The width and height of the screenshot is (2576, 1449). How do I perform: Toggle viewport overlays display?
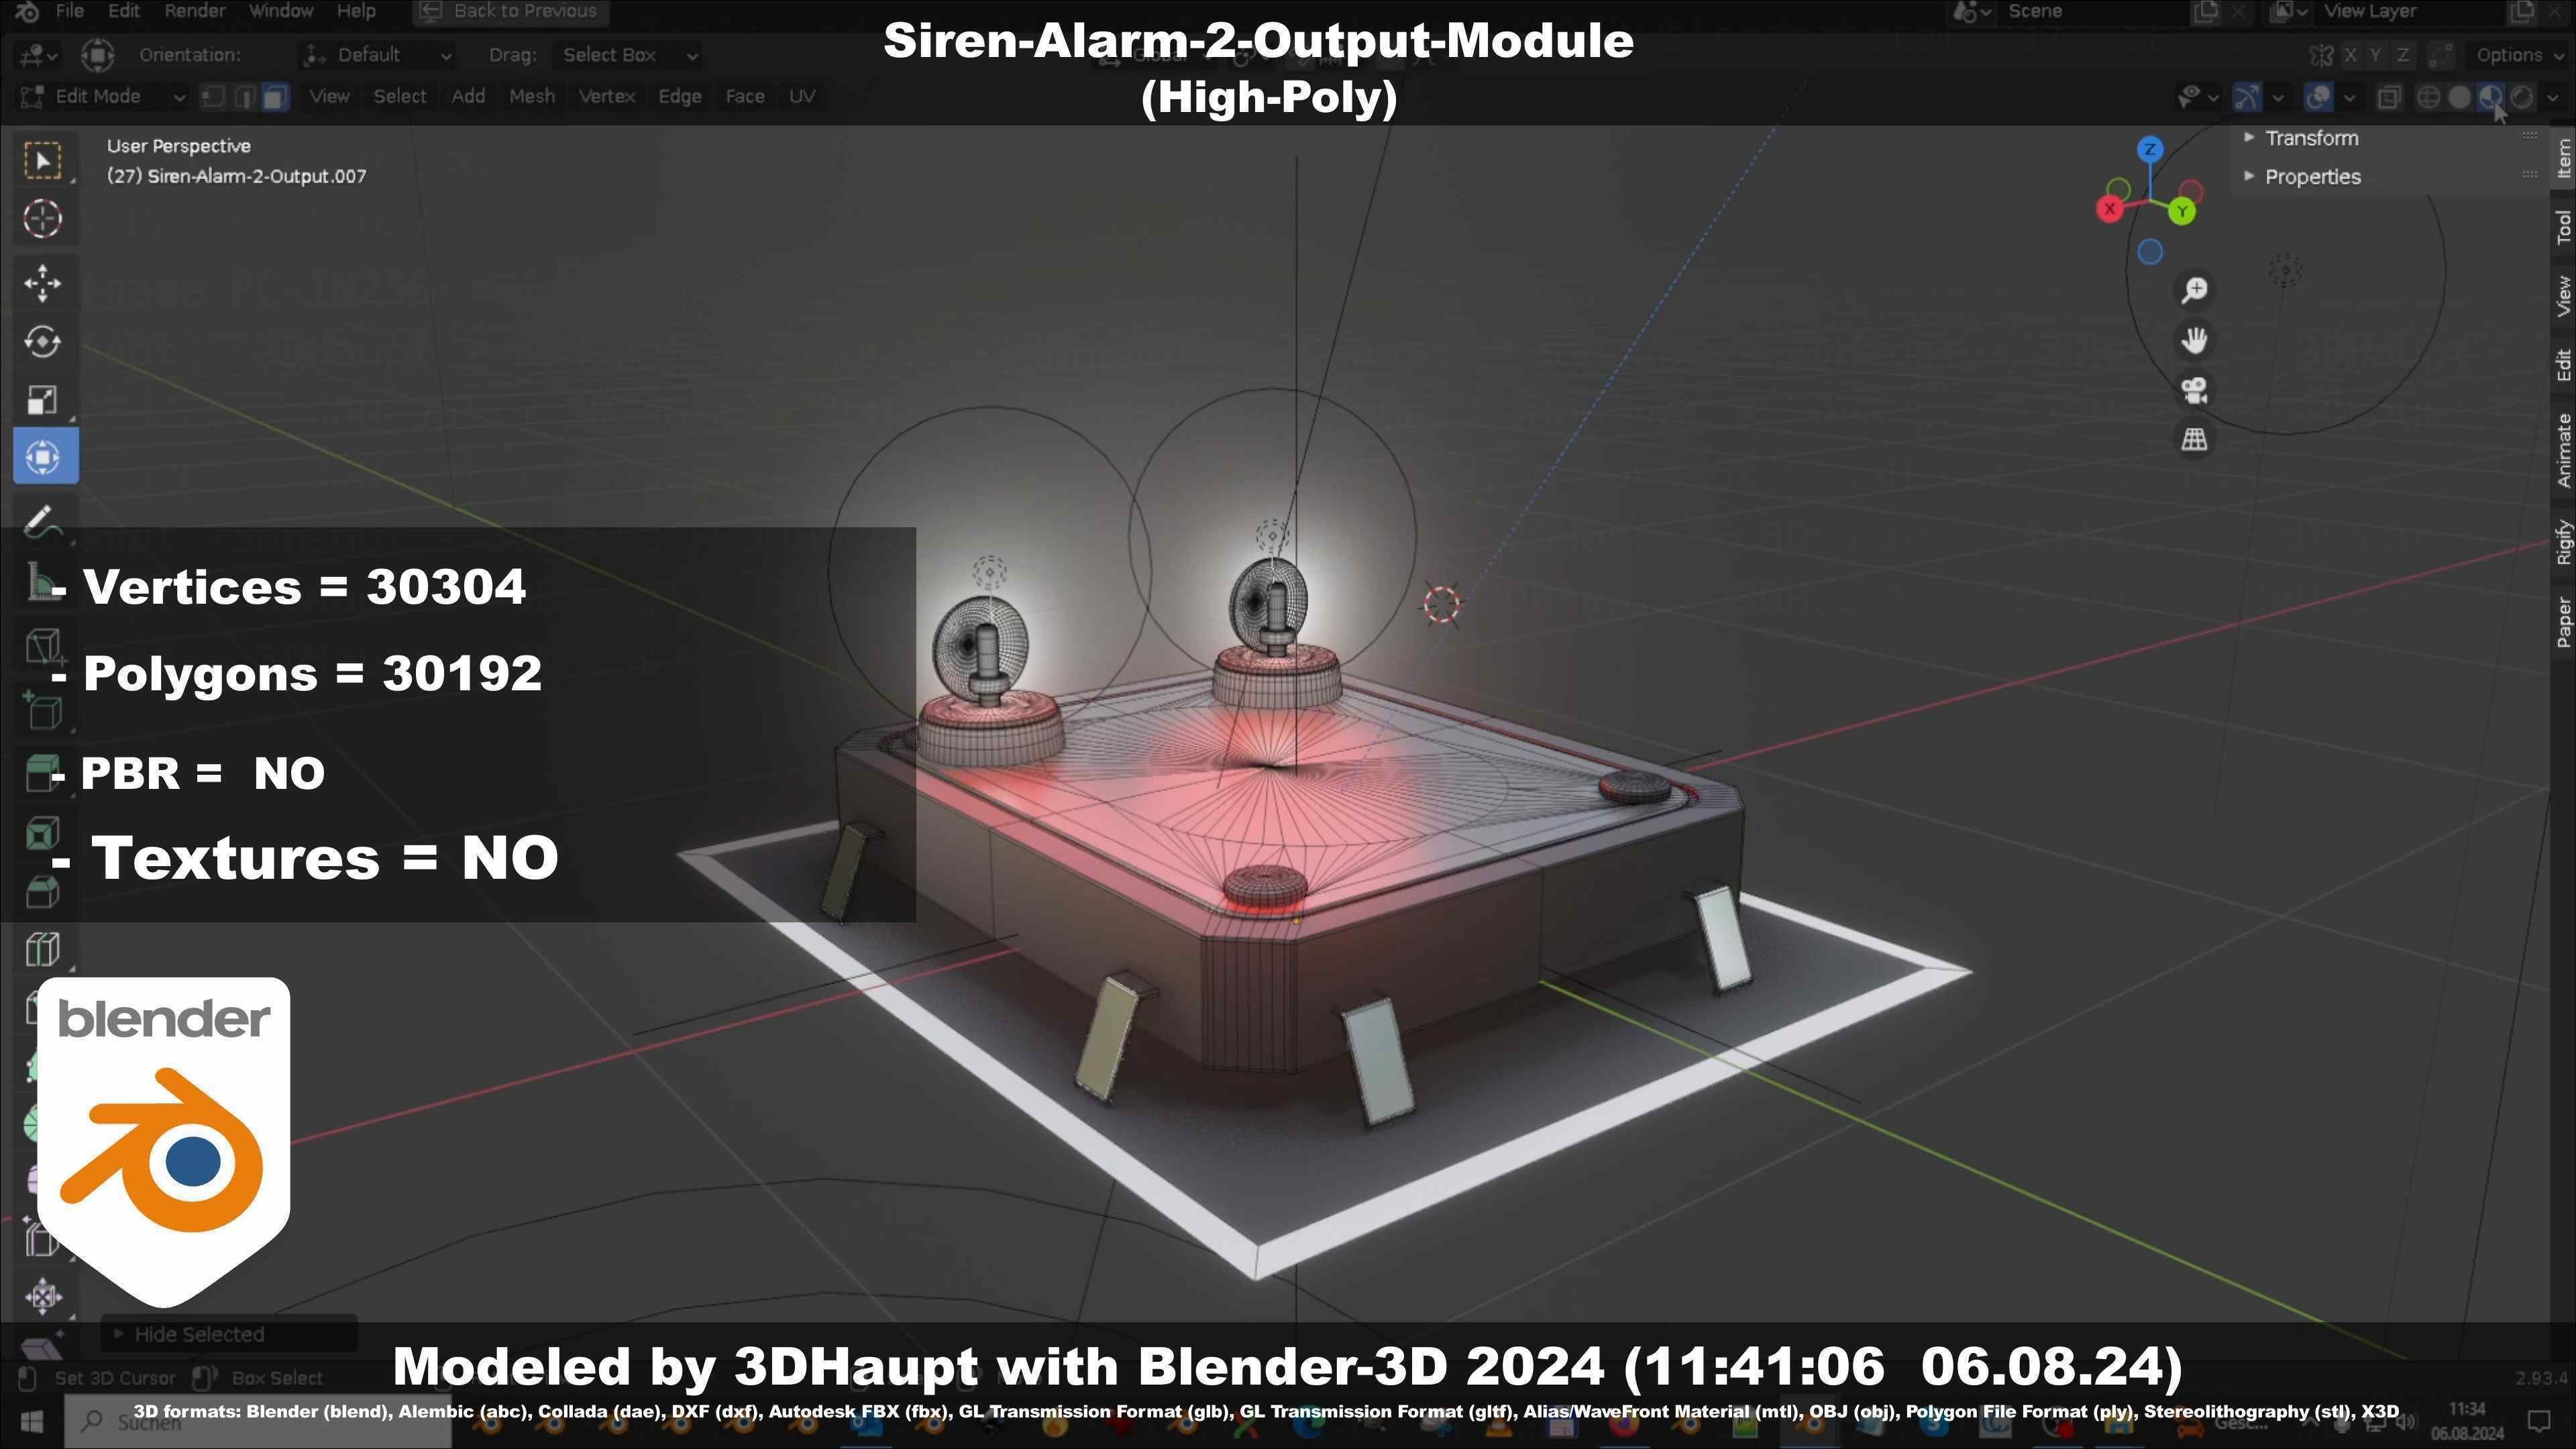click(x=2318, y=97)
